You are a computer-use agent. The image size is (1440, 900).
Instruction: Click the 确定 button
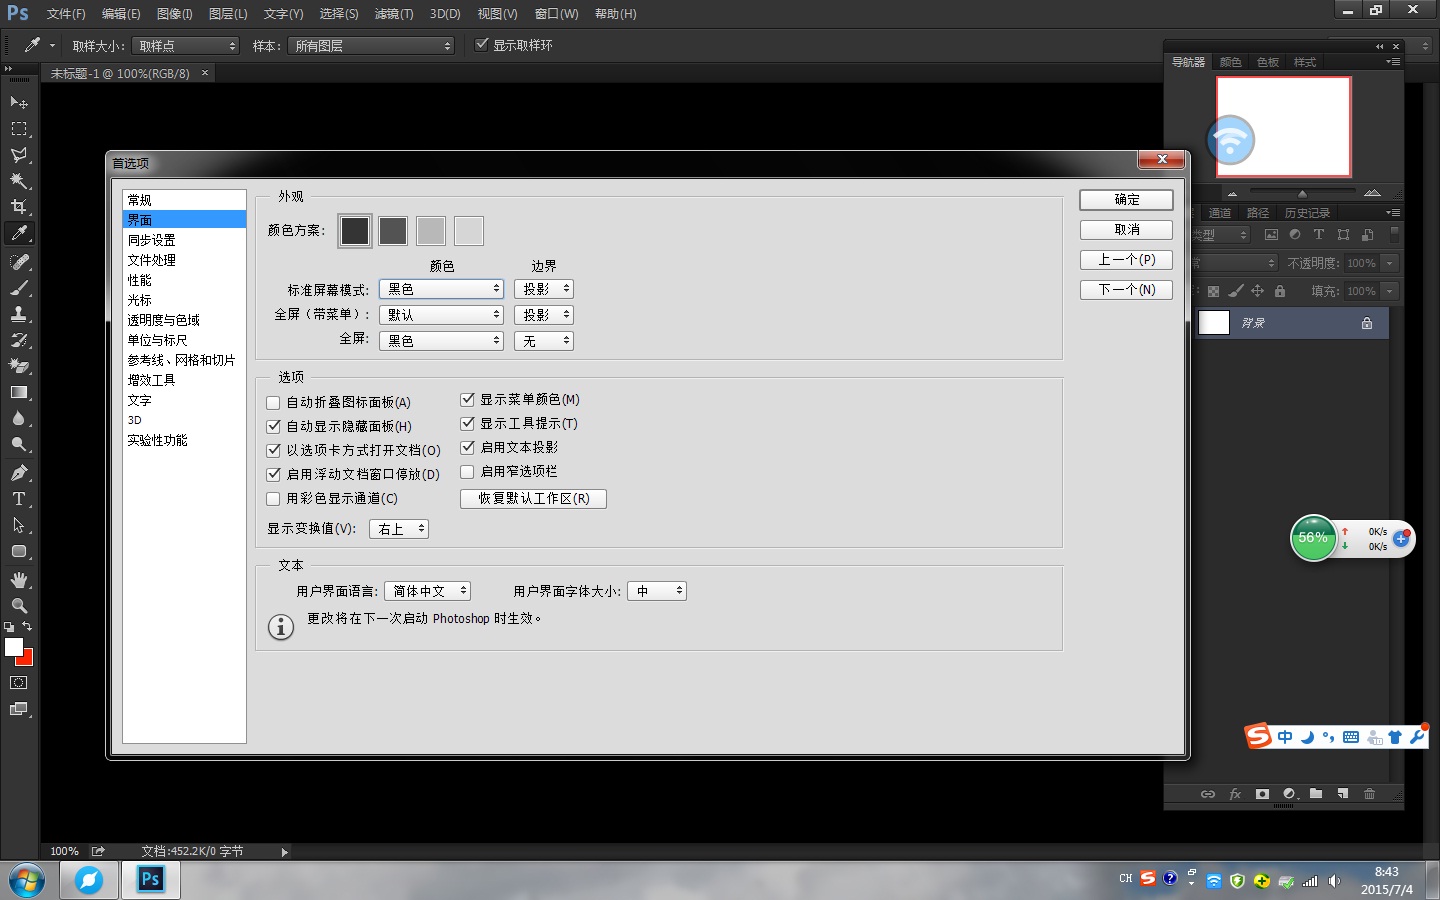1126,200
